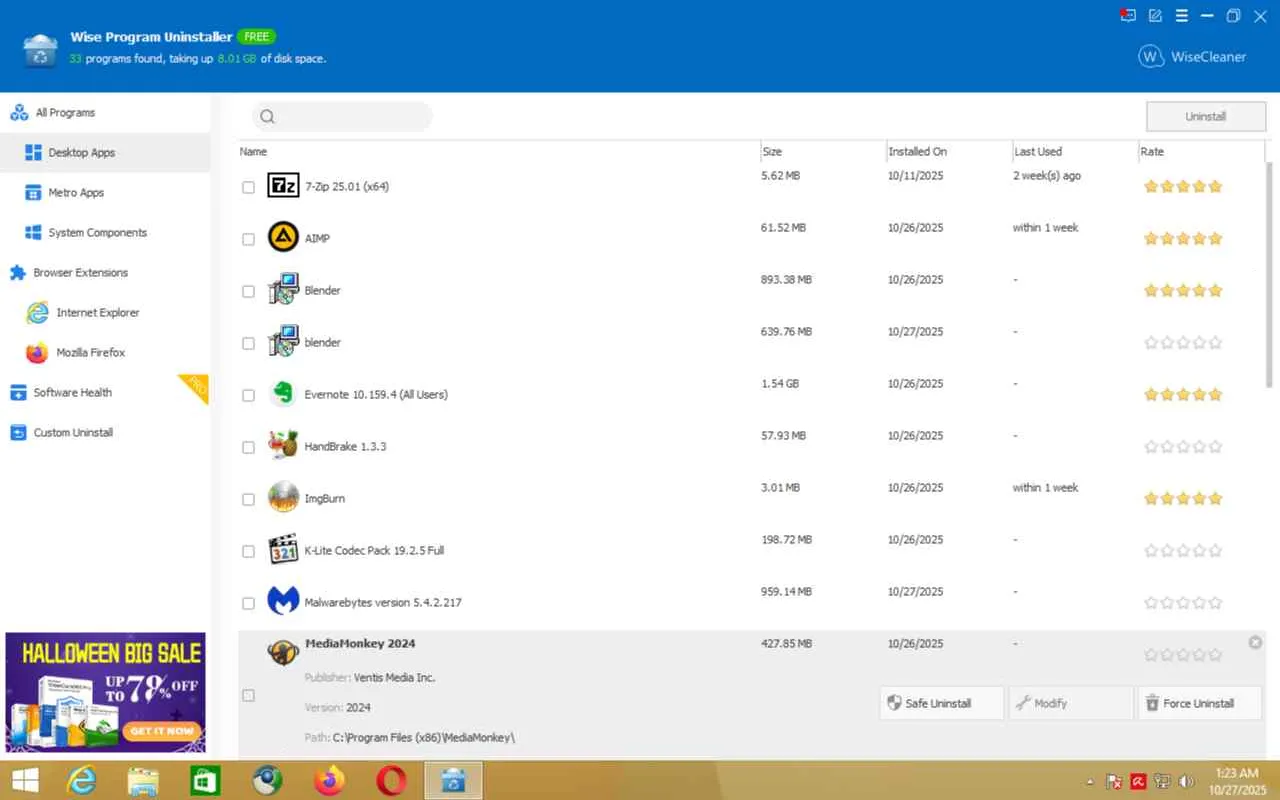This screenshot has width=1280, height=800.
Task: Click the Malwarebytes program icon
Action: point(283,602)
